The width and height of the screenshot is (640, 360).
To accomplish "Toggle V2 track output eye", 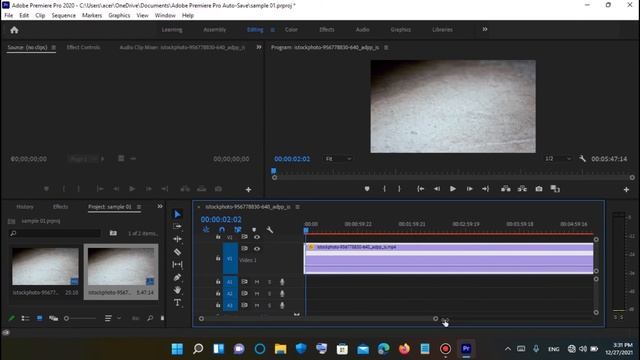I will pyautogui.click(x=256, y=237).
